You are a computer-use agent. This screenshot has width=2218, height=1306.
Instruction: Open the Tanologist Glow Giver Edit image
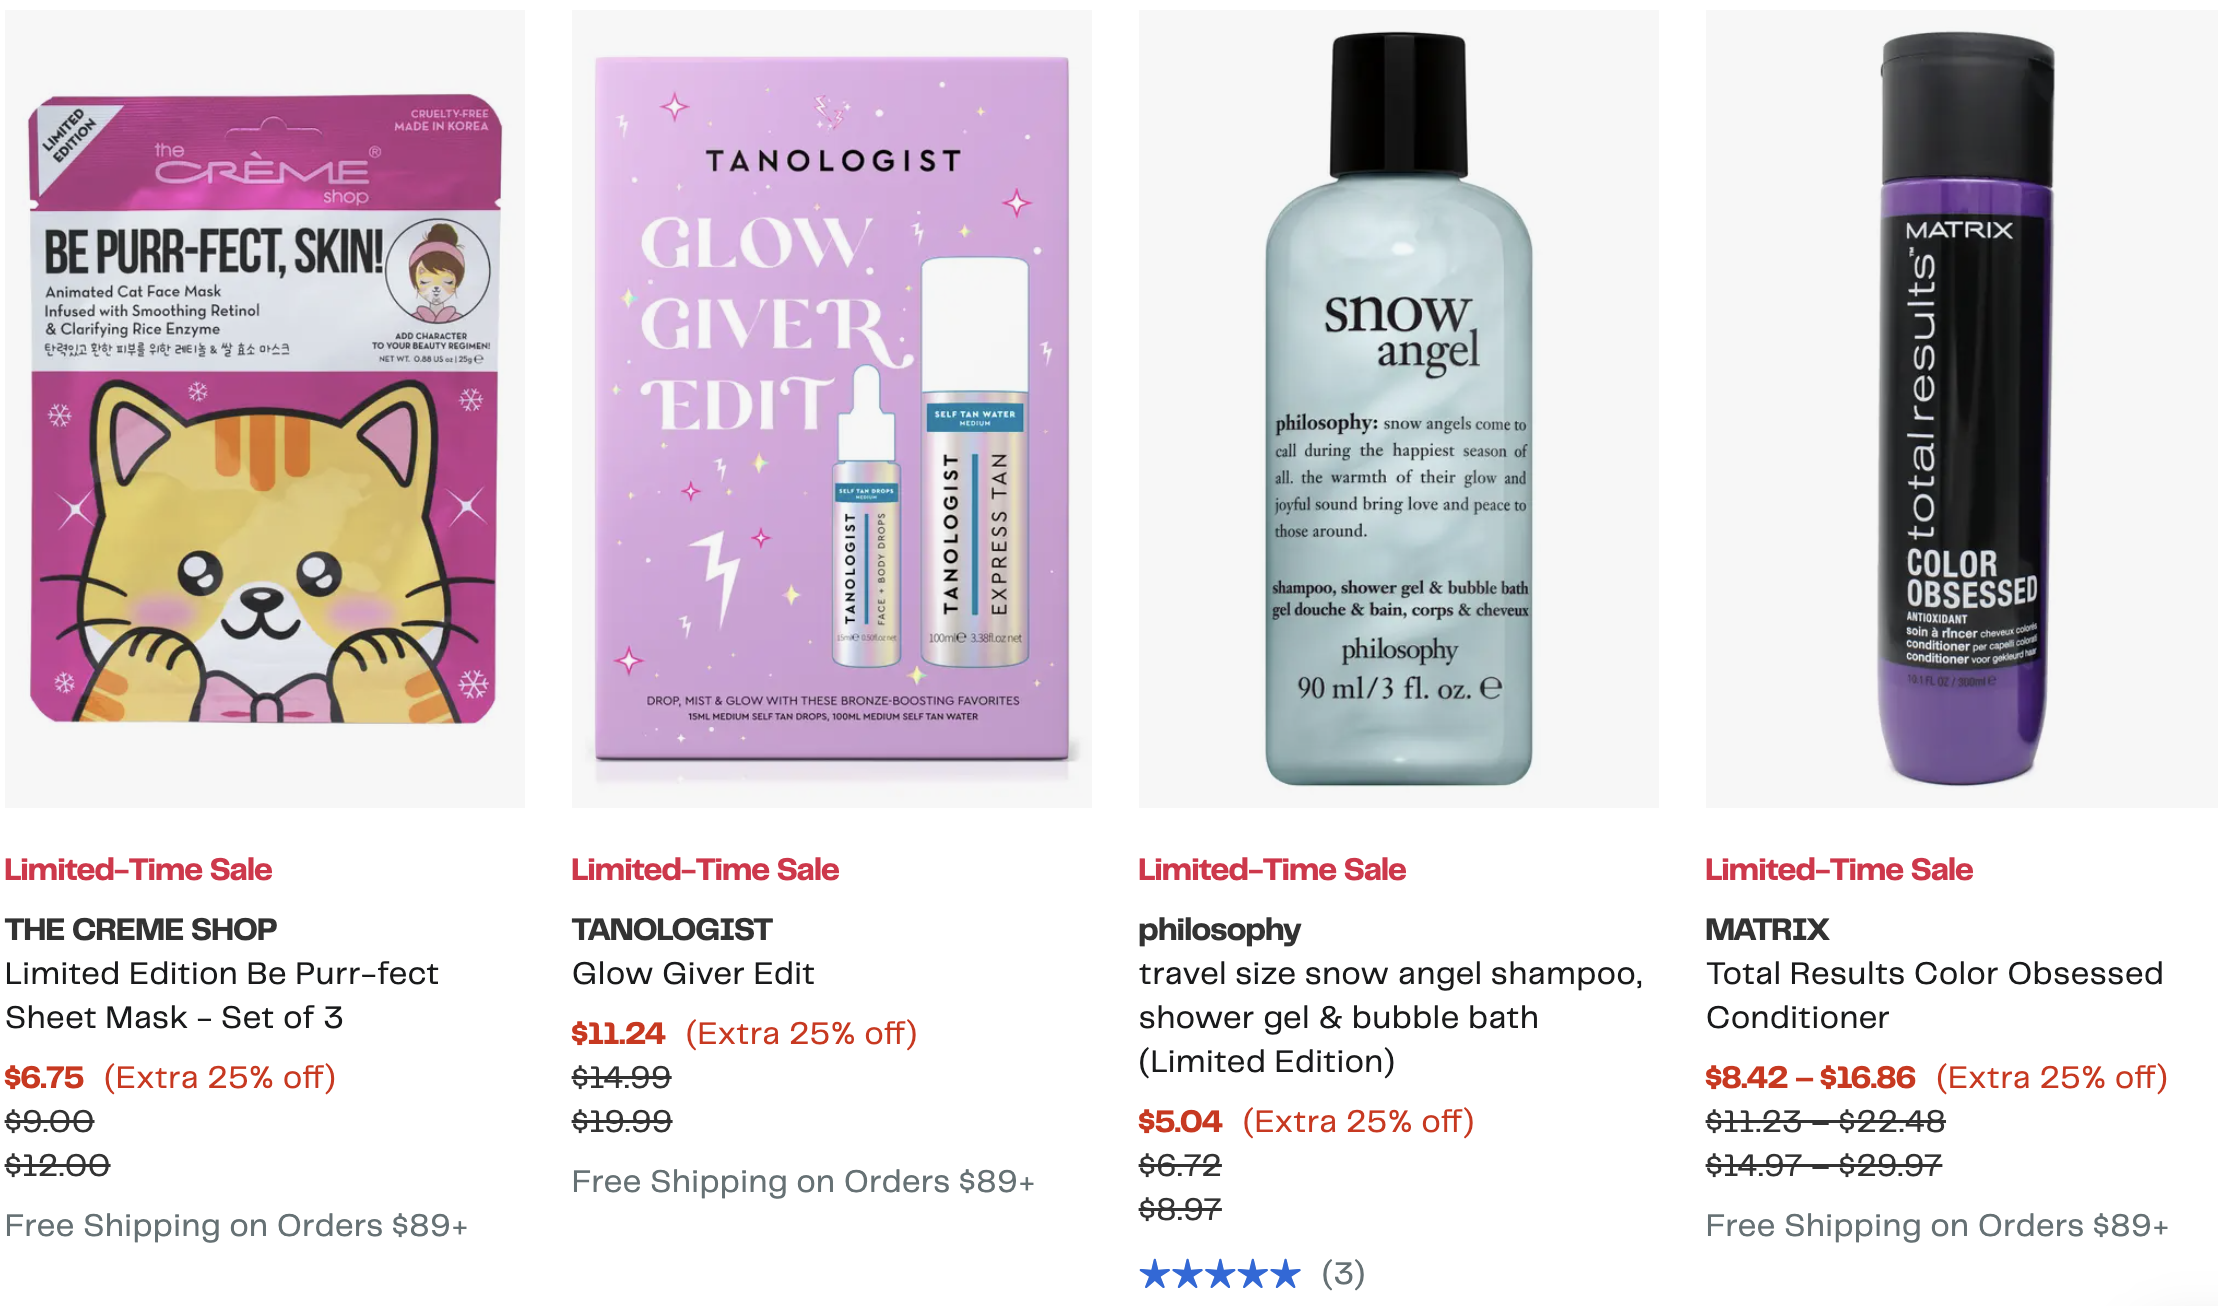[x=831, y=409]
